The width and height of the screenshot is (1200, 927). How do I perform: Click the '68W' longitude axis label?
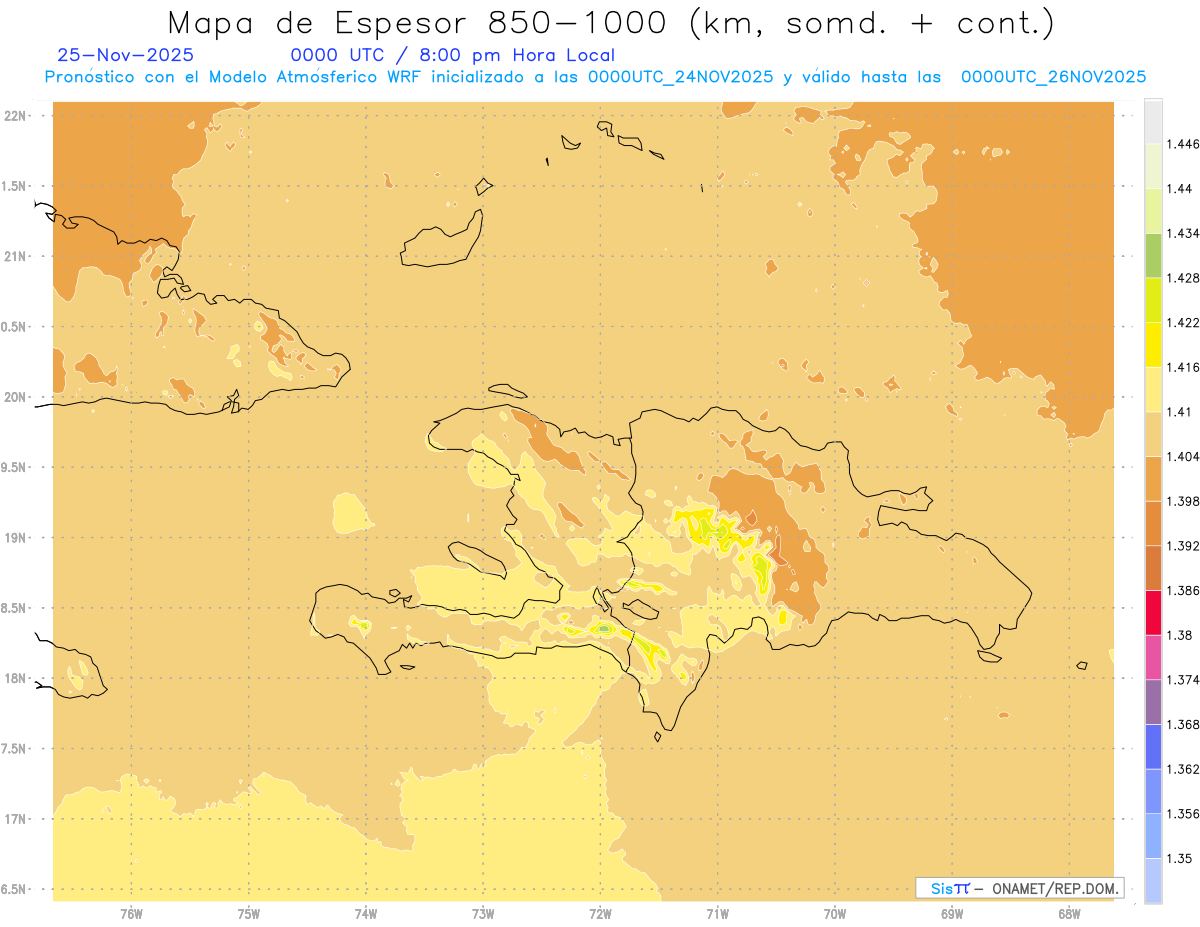tap(1069, 914)
